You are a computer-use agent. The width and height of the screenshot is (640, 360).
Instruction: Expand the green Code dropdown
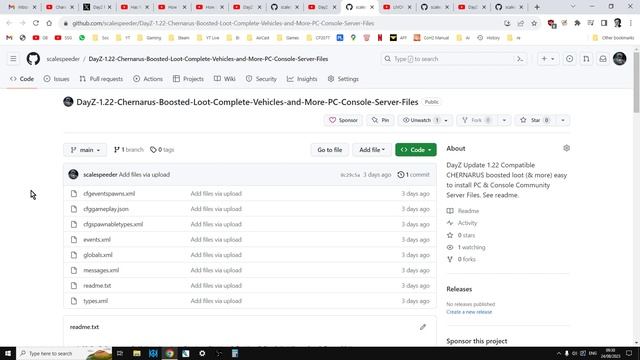(x=416, y=150)
